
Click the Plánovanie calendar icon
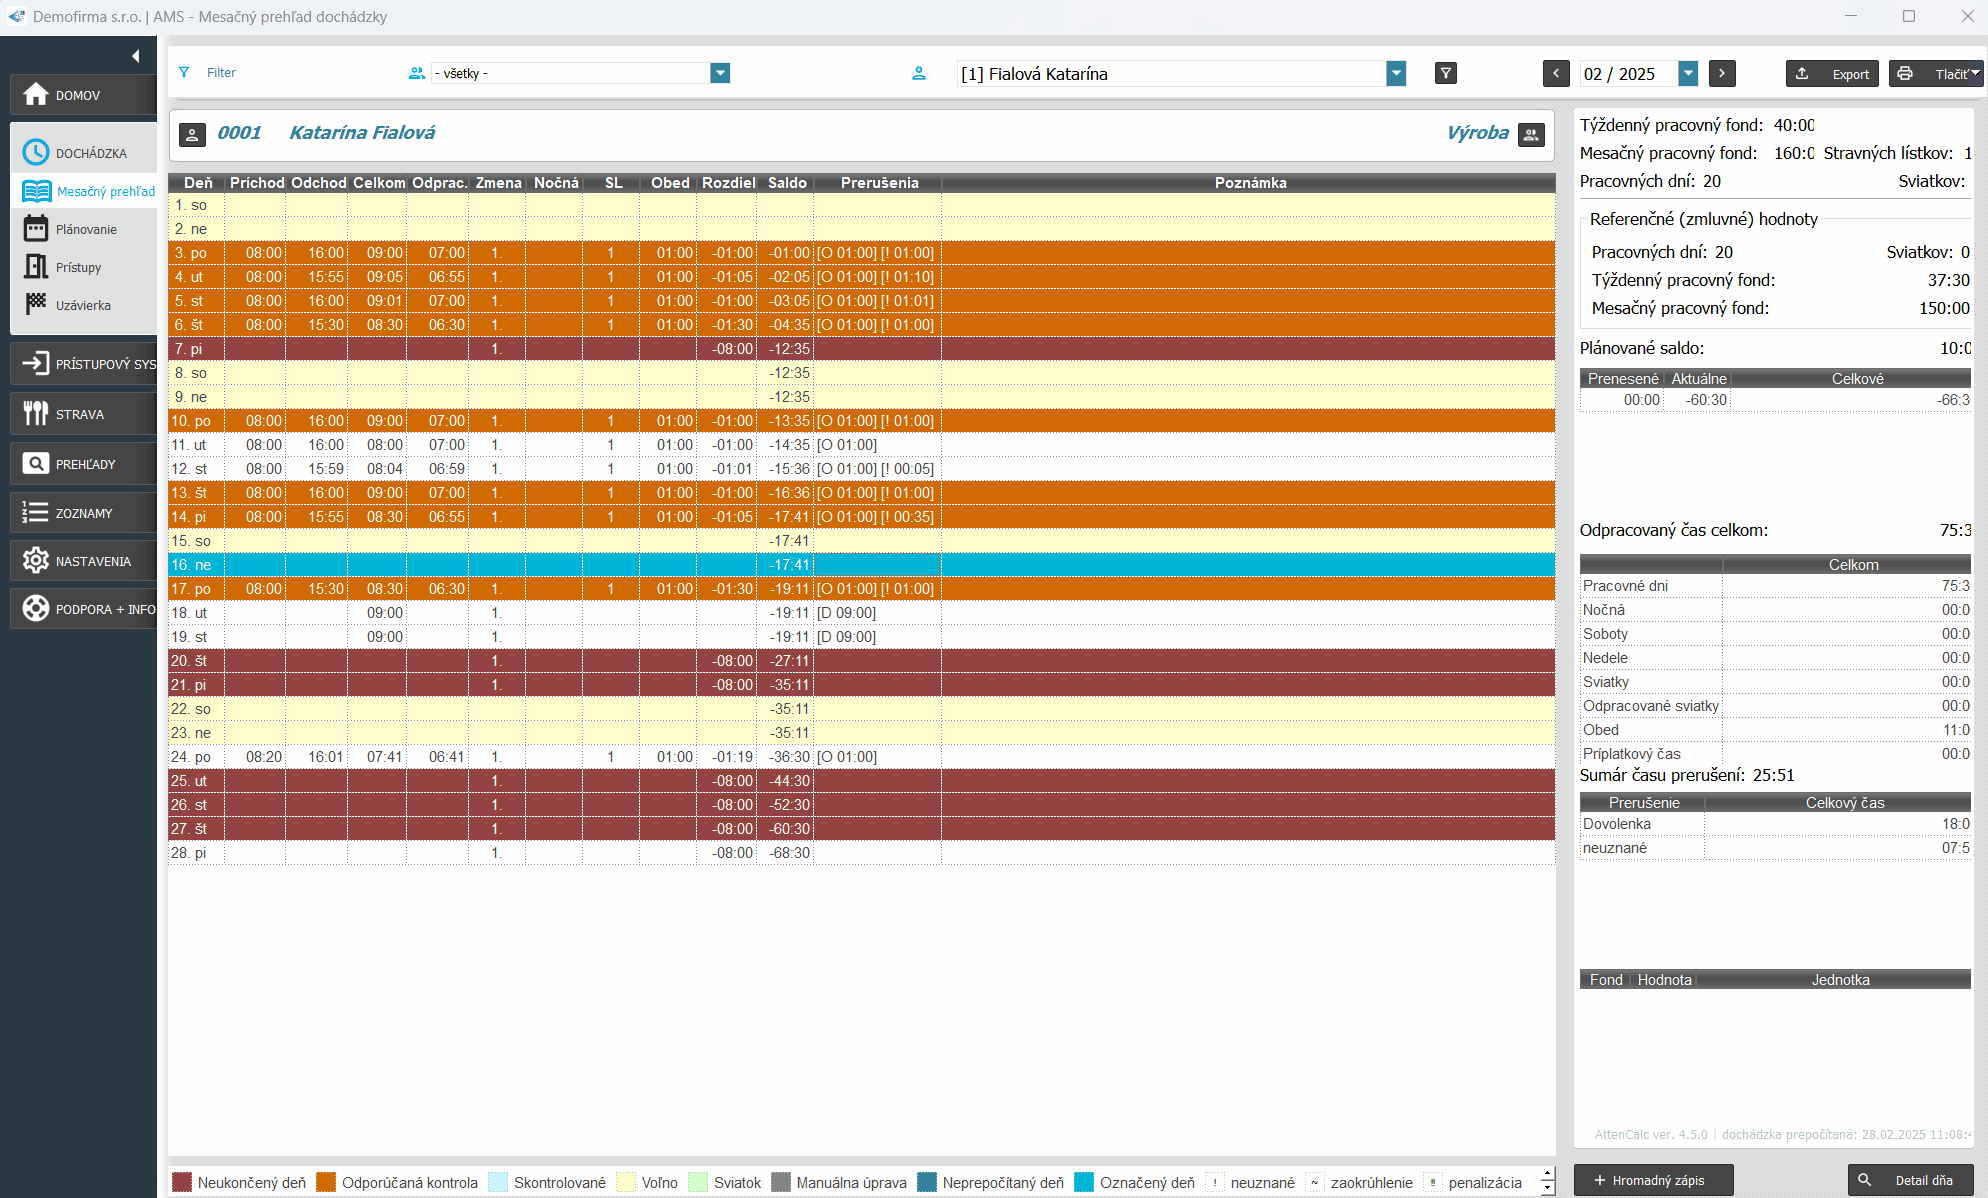[36, 229]
